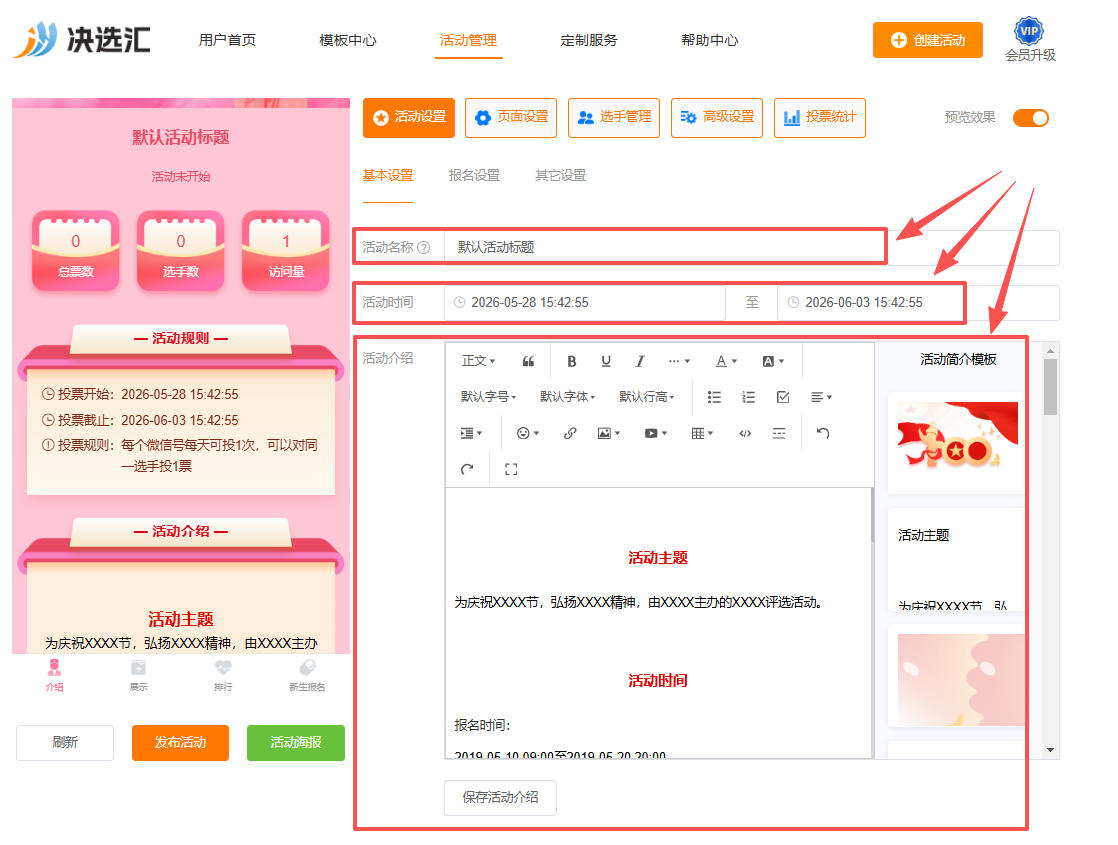Open the emoji picker dropdown
This screenshot has width=1118, height=845.
pos(528,433)
